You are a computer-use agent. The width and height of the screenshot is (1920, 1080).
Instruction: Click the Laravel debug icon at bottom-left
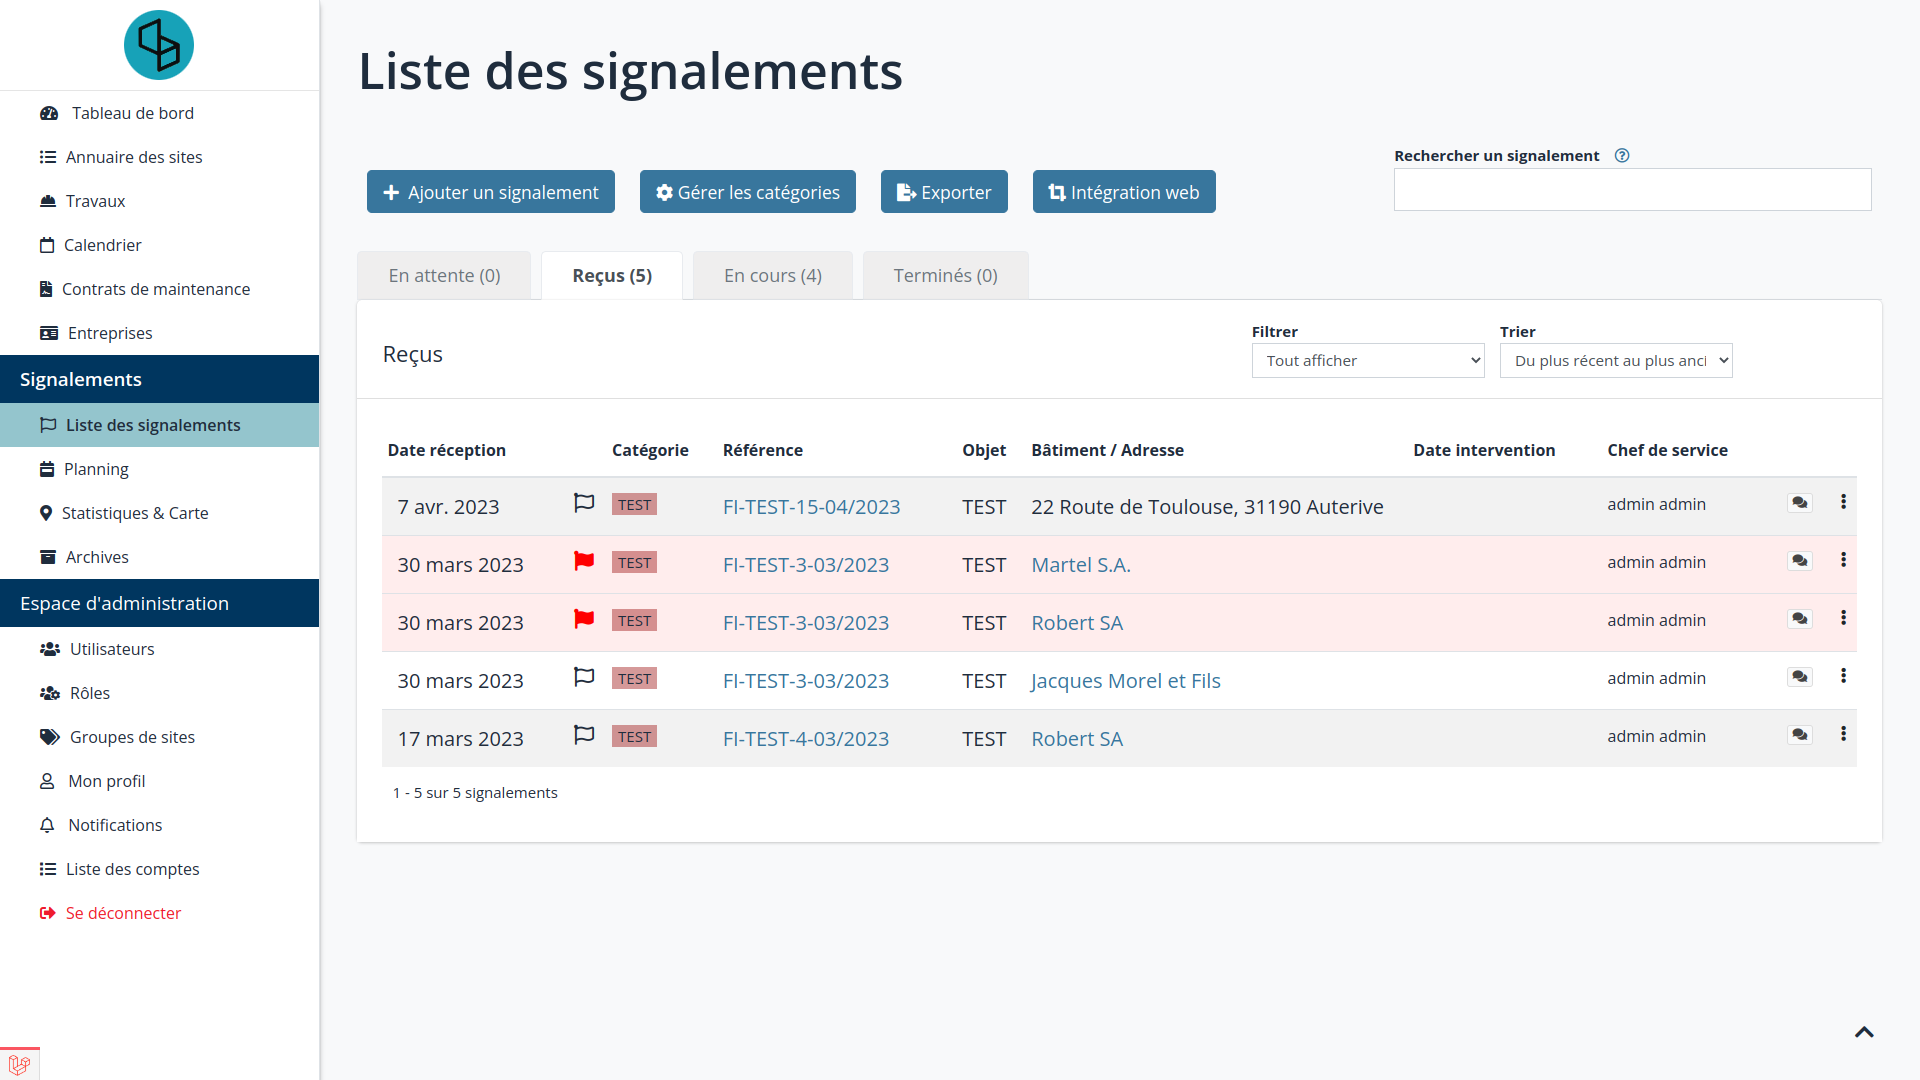click(19, 1065)
